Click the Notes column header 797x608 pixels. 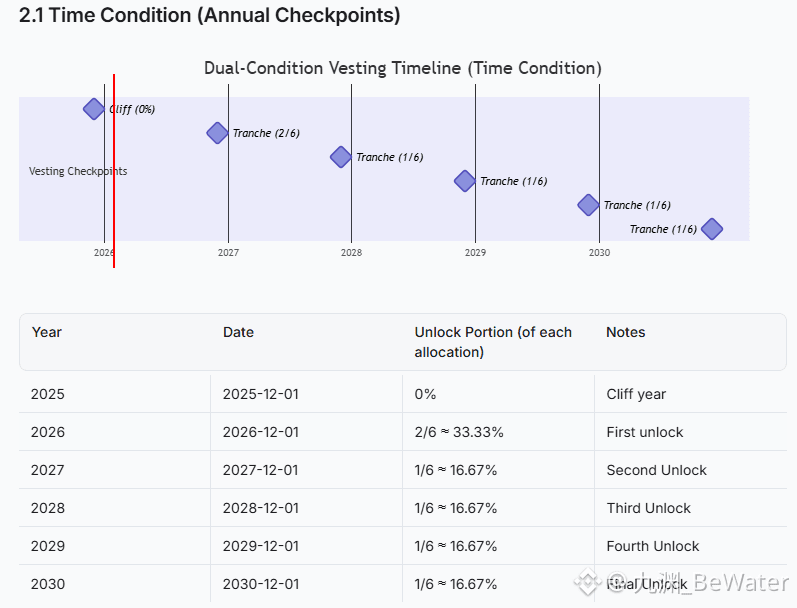[626, 332]
